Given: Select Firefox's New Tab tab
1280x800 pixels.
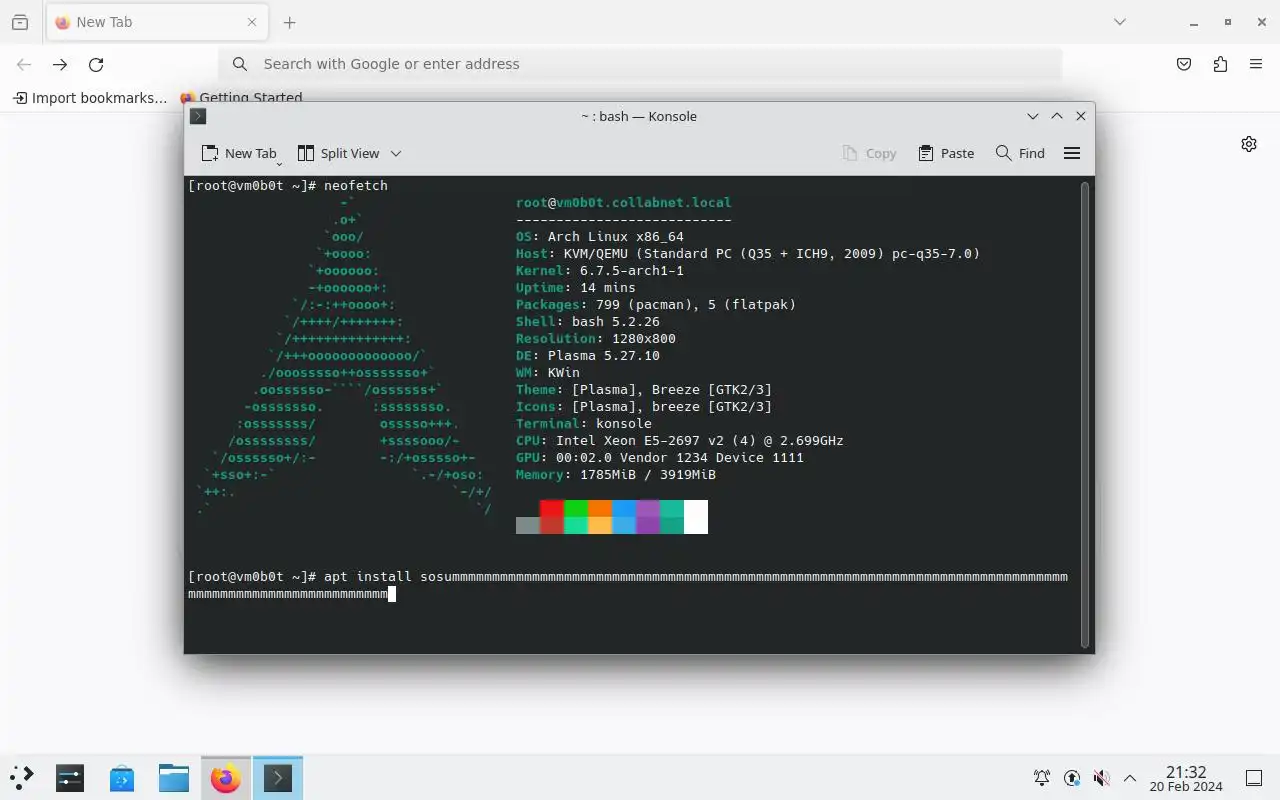Looking at the screenshot, I should [155, 22].
